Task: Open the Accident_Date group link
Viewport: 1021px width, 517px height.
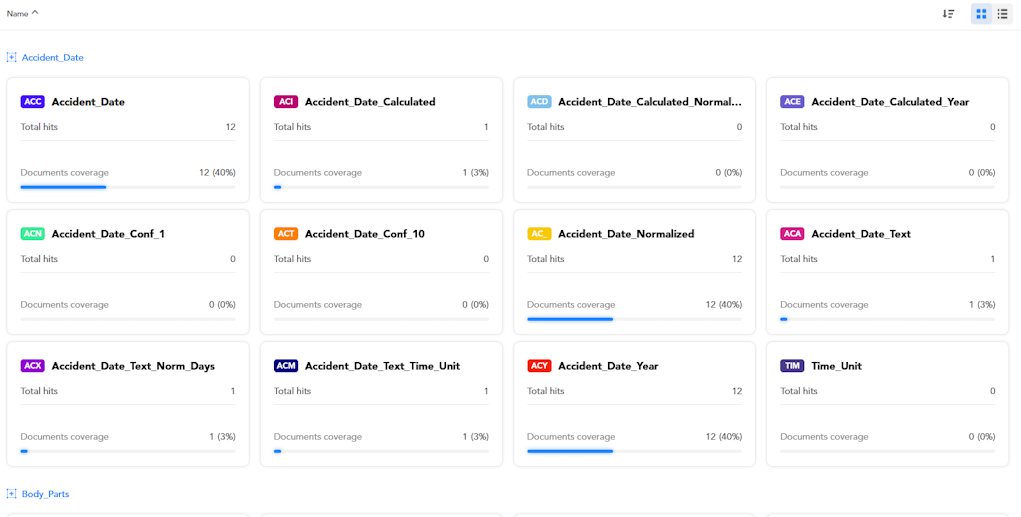Action: point(53,58)
